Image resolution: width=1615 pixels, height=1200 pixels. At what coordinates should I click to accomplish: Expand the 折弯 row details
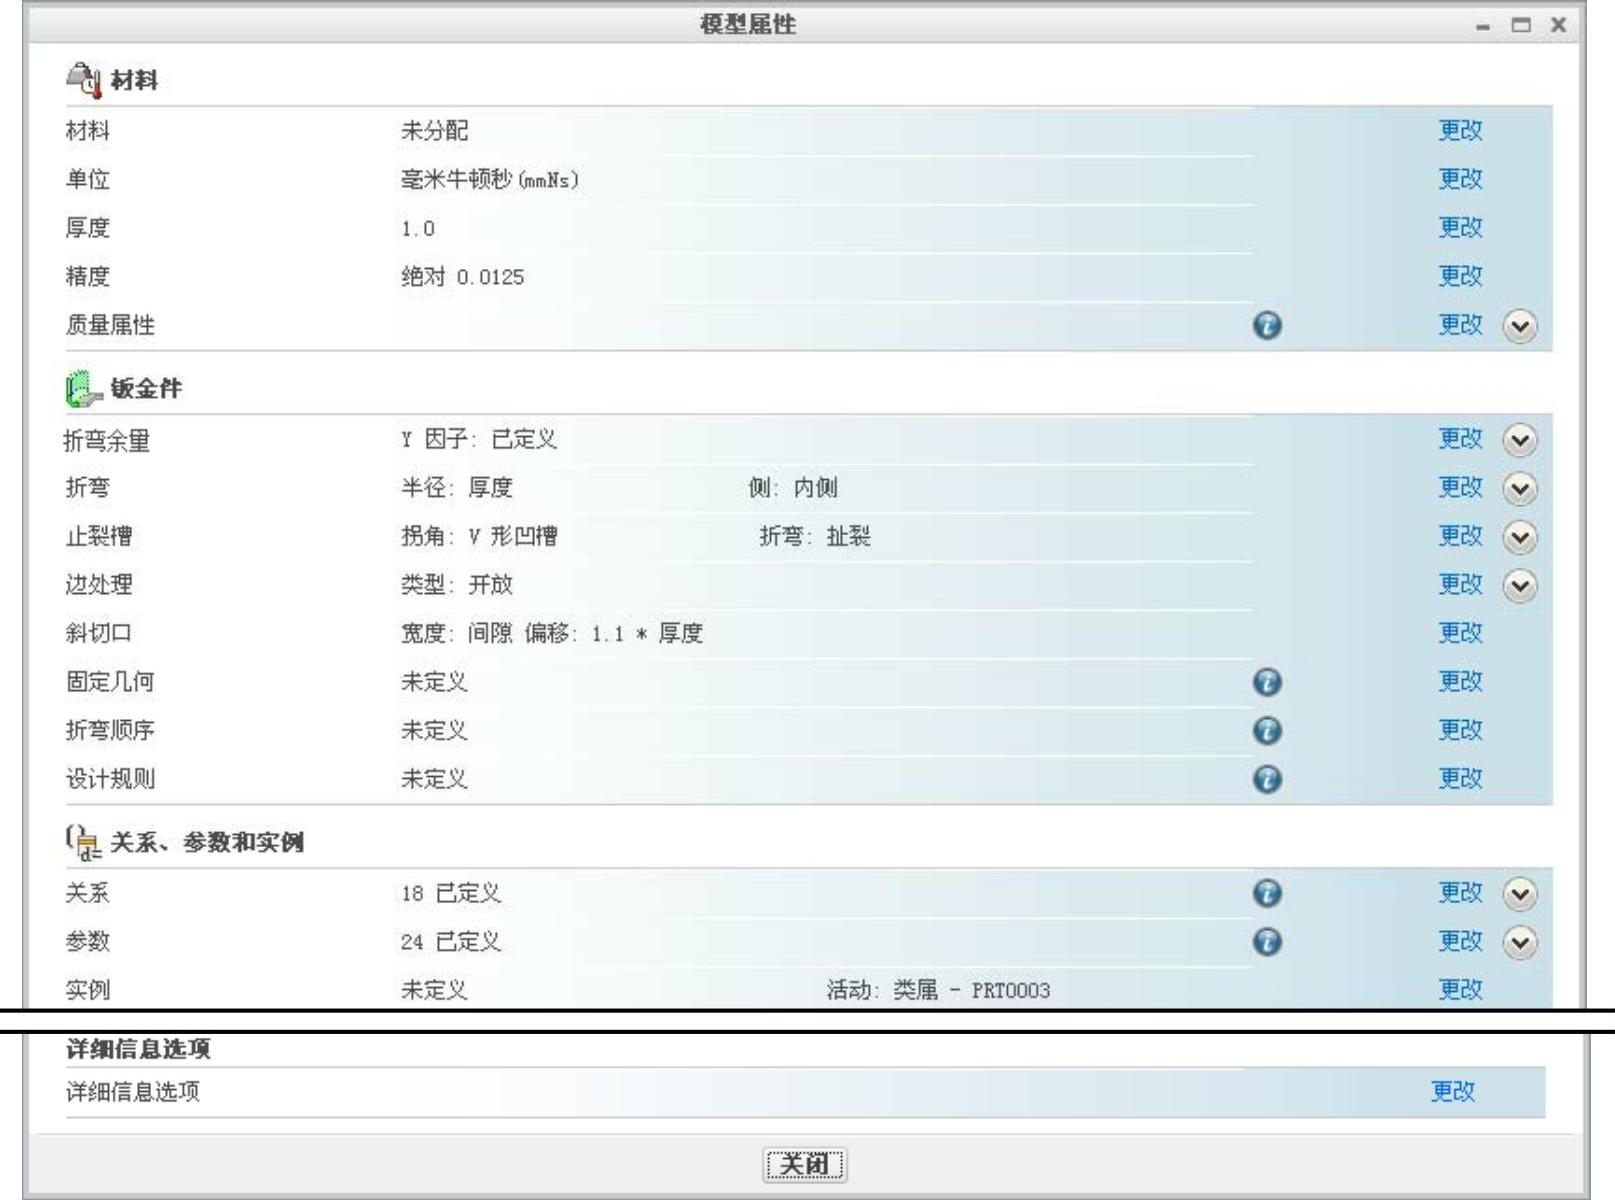coord(1520,489)
